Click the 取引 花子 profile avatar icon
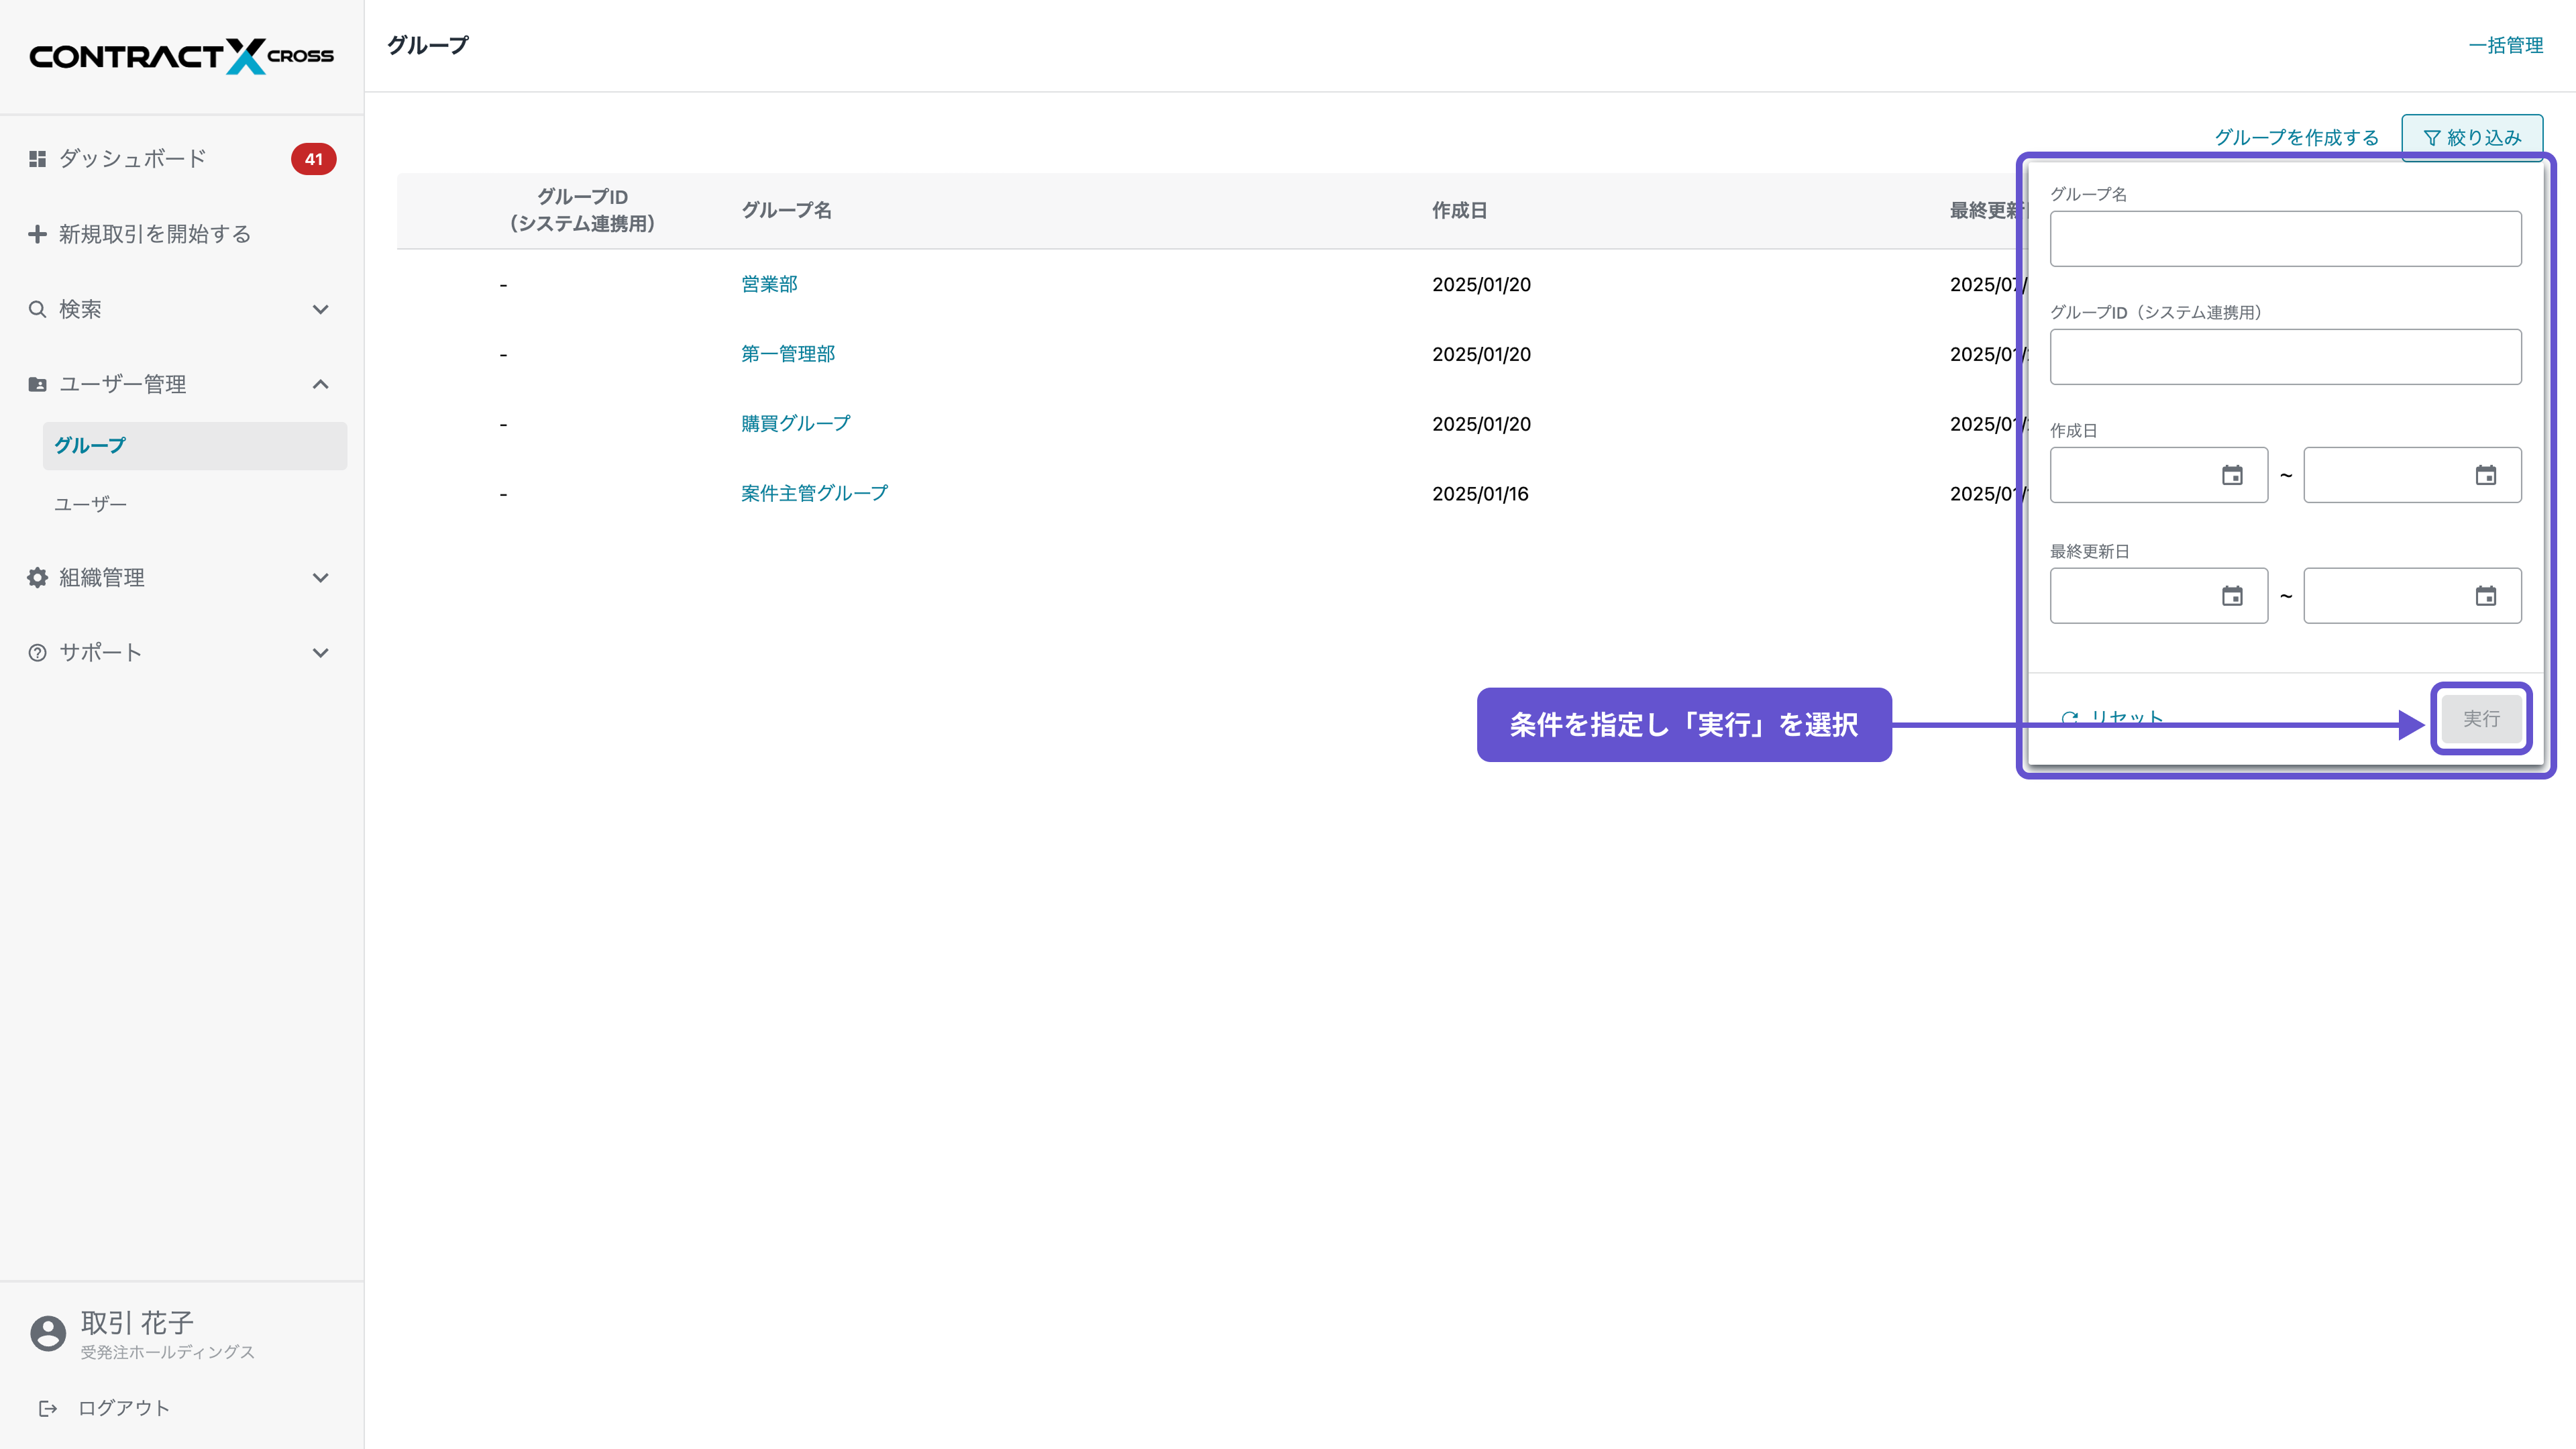The image size is (2576, 1449). tap(48, 1333)
